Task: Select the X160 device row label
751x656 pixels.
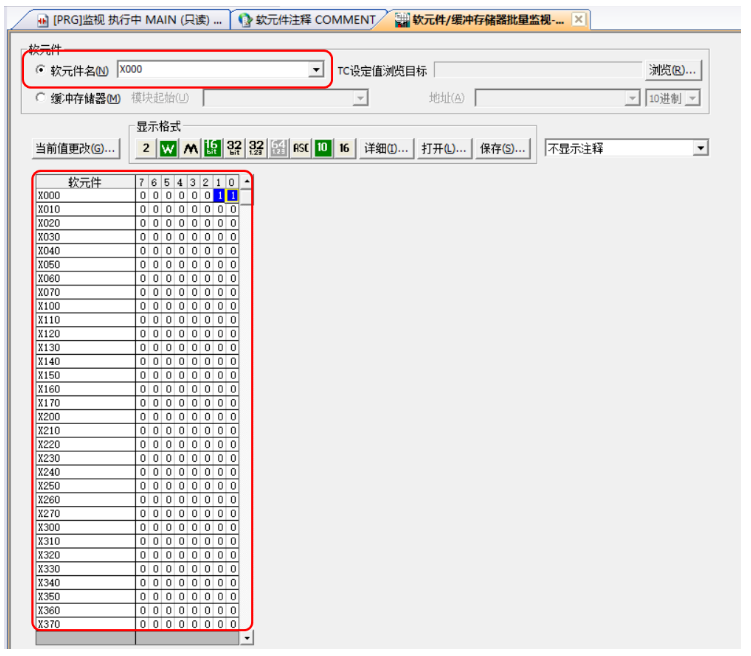Action: pyautogui.click(x=86, y=389)
